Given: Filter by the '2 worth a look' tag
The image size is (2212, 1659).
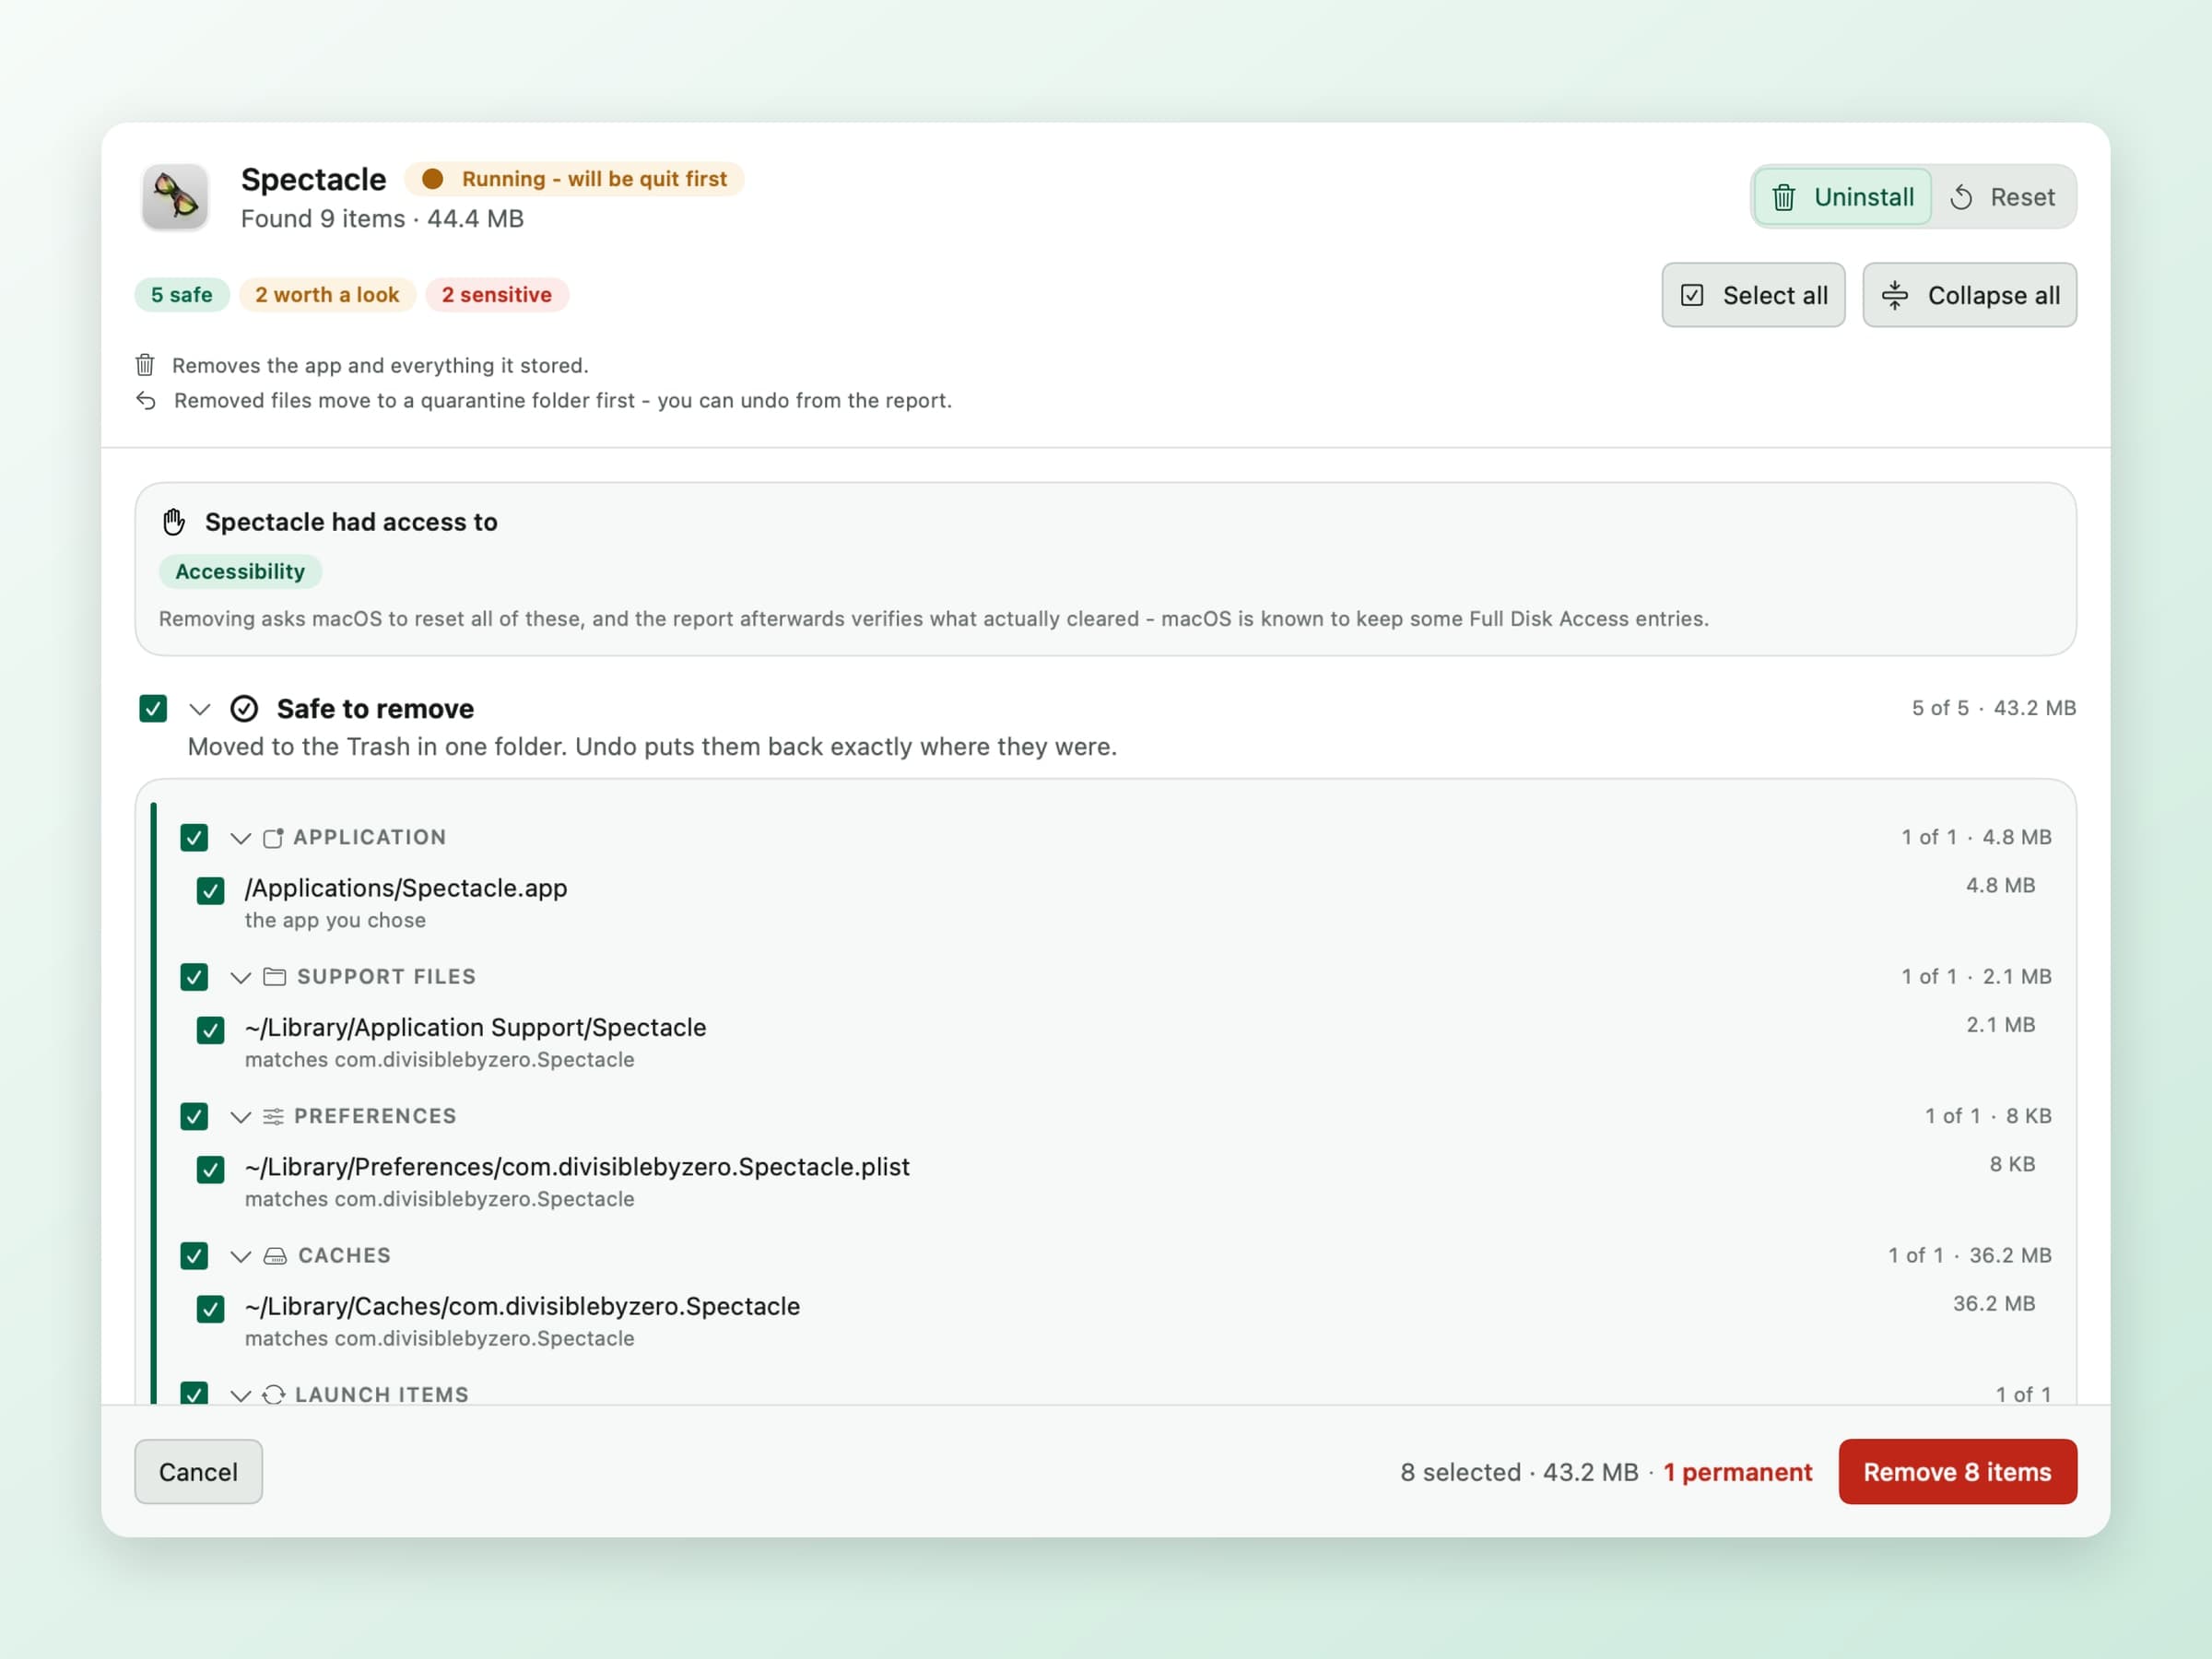Looking at the screenshot, I should (327, 295).
